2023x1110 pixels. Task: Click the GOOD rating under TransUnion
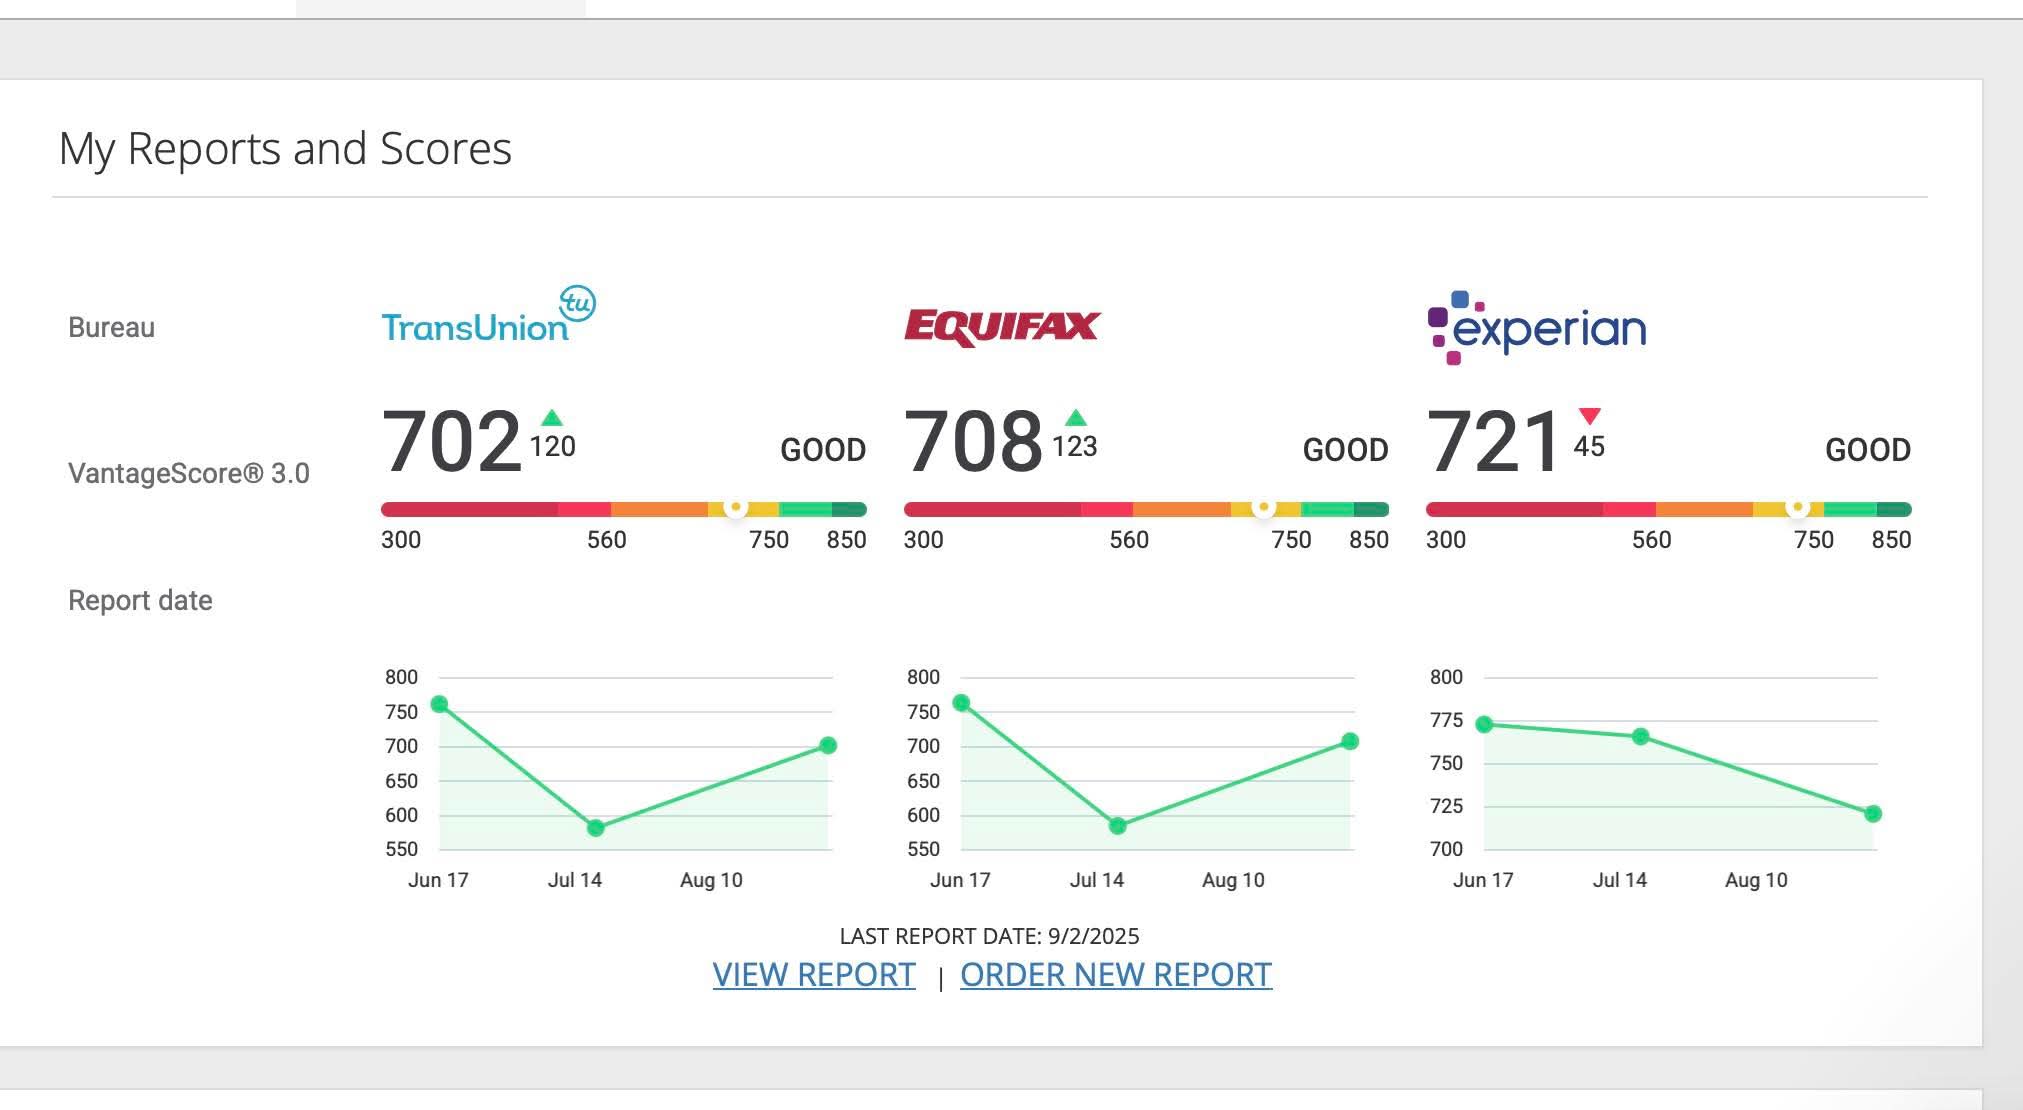(x=823, y=450)
